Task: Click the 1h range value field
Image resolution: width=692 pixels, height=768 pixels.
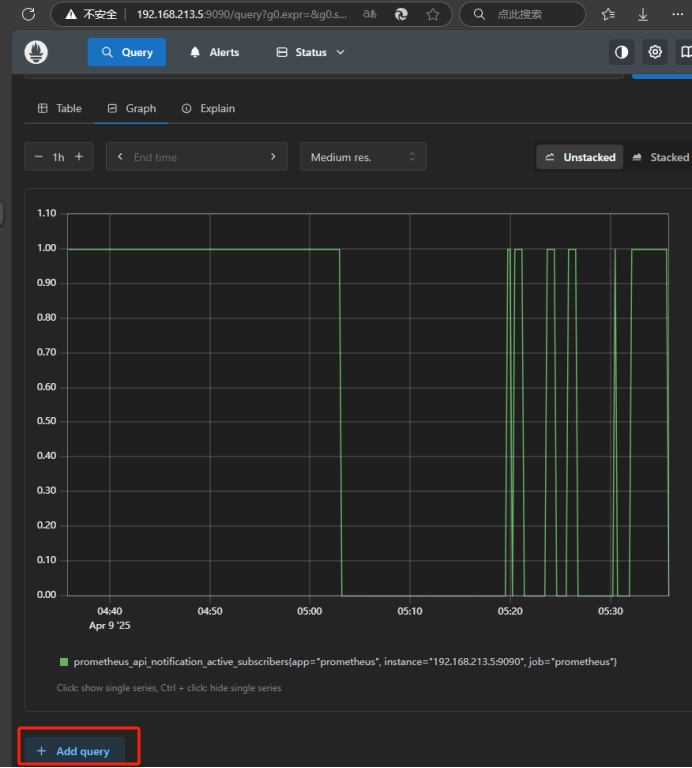Action: [x=58, y=157]
